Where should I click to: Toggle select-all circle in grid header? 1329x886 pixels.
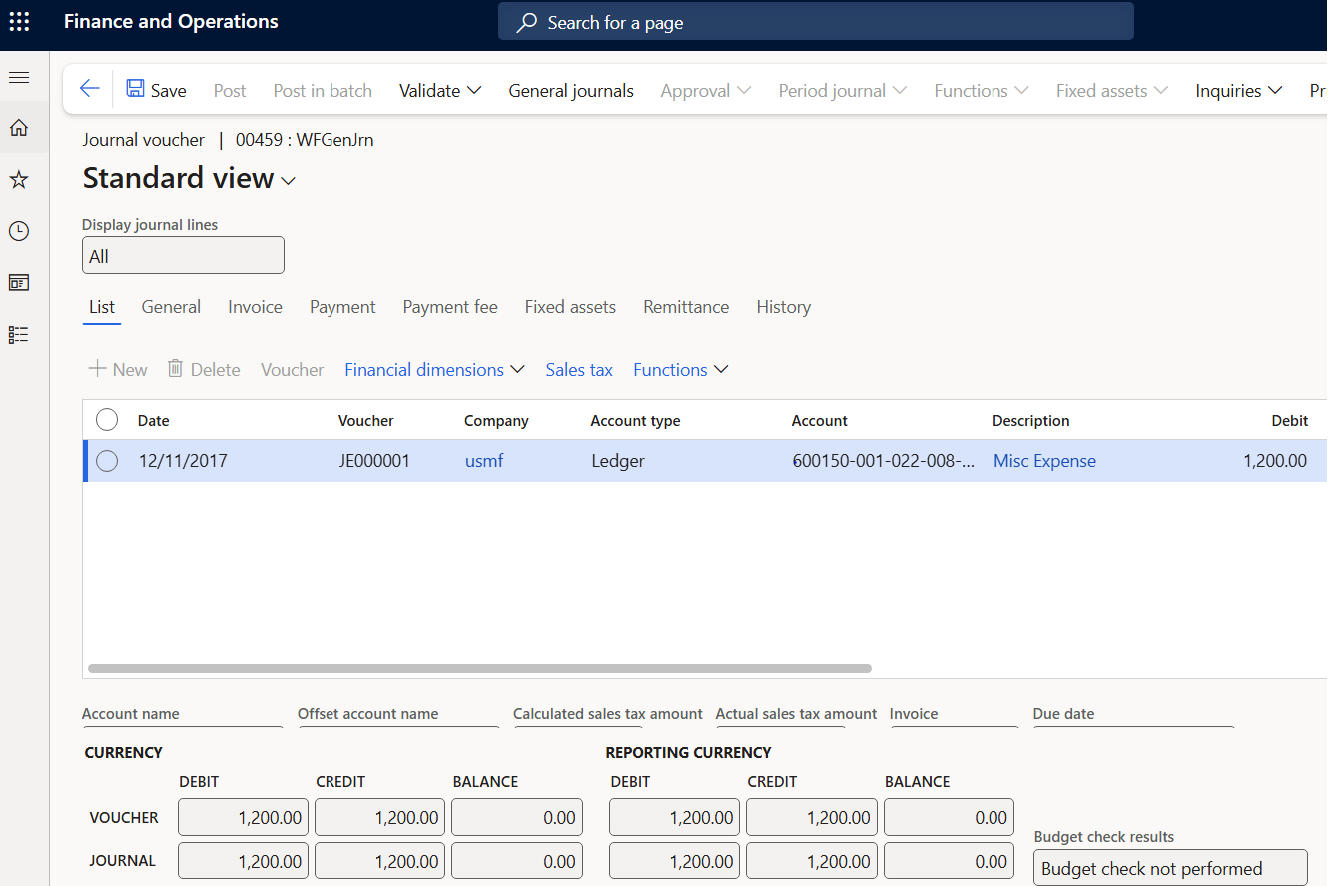pos(107,421)
